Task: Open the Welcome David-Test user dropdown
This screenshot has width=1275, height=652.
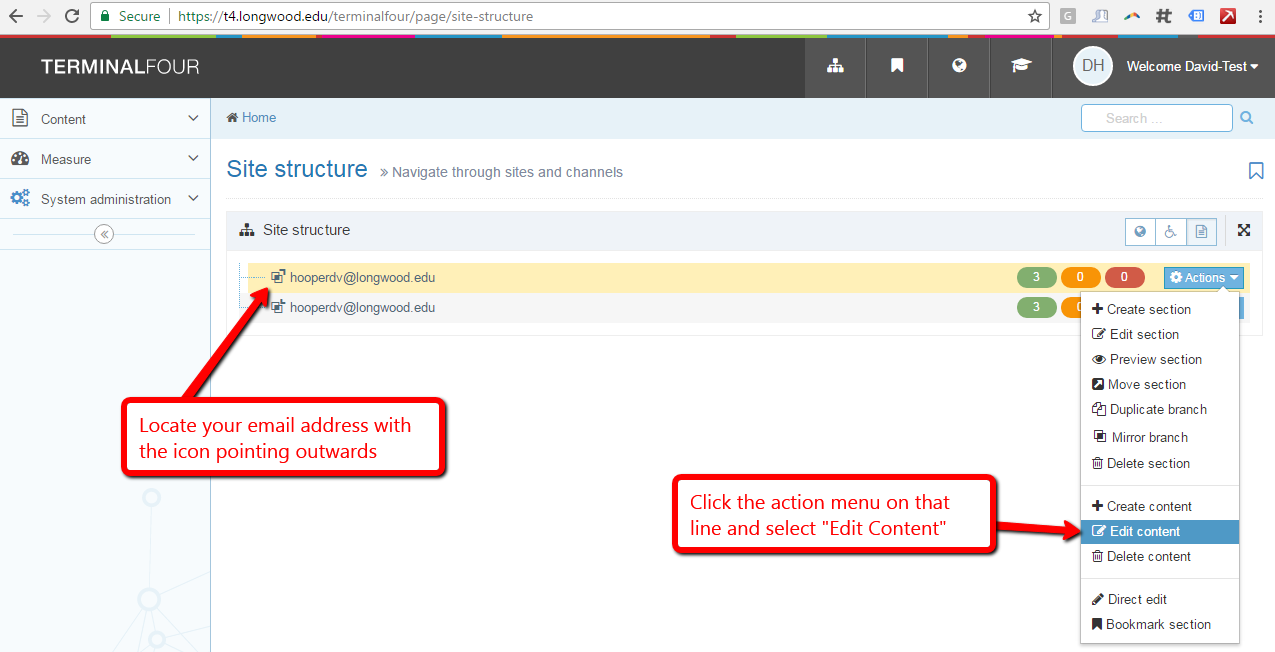Action: click(x=1192, y=66)
